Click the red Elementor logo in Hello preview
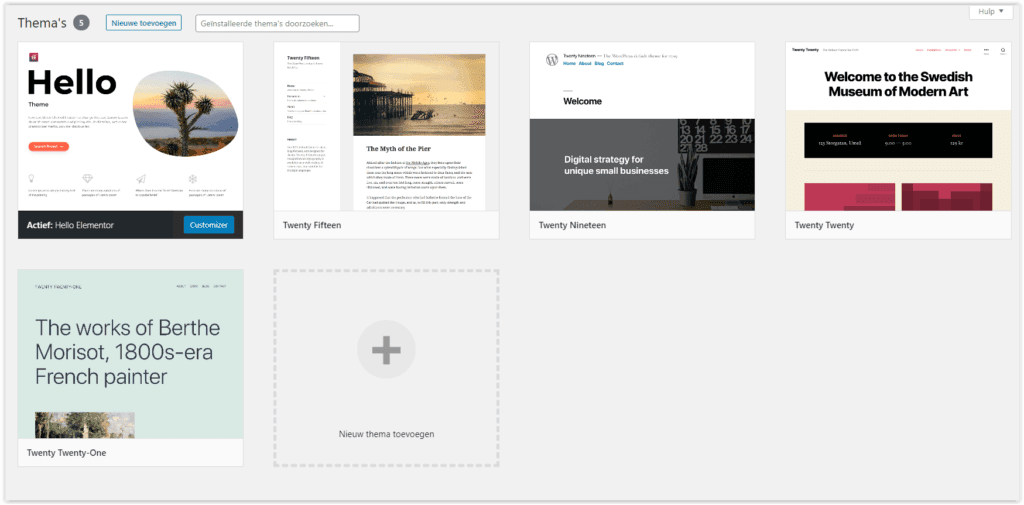This screenshot has width=1024, height=505. [x=33, y=56]
